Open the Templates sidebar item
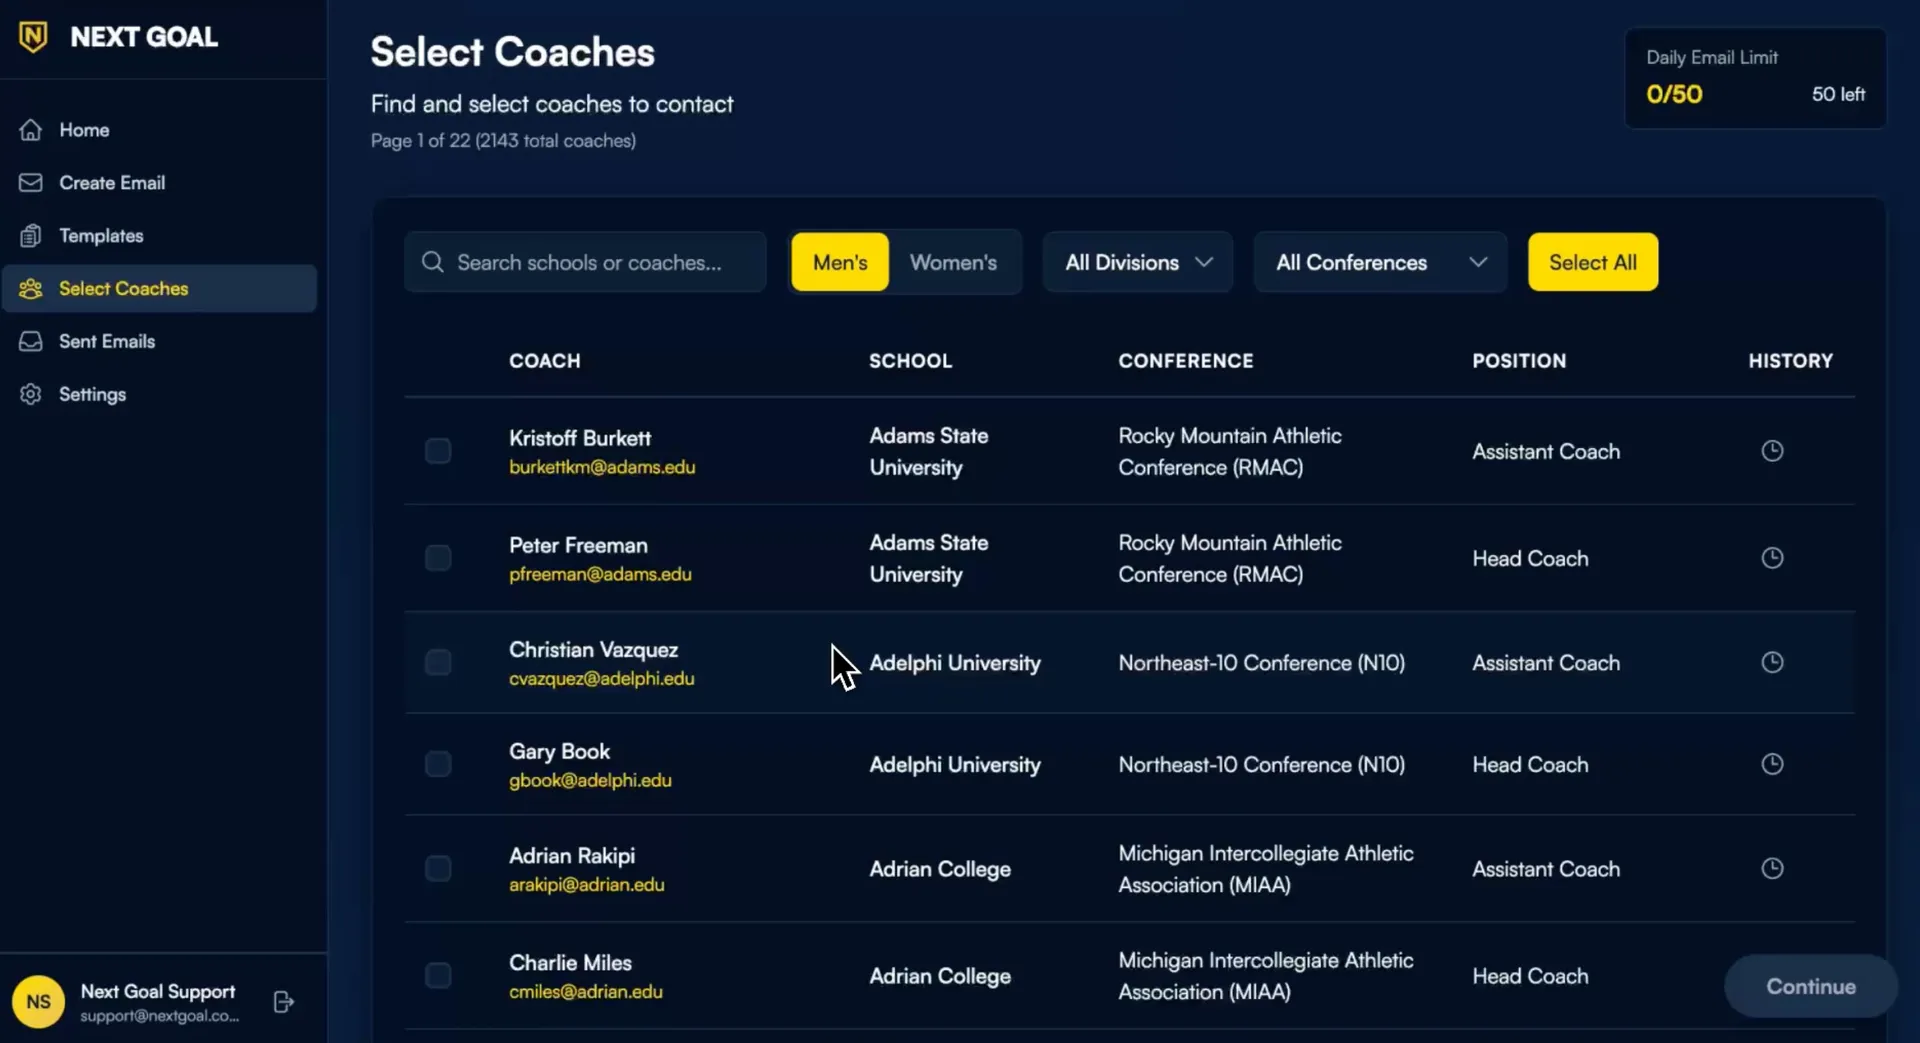This screenshot has width=1920, height=1043. pyautogui.click(x=100, y=236)
